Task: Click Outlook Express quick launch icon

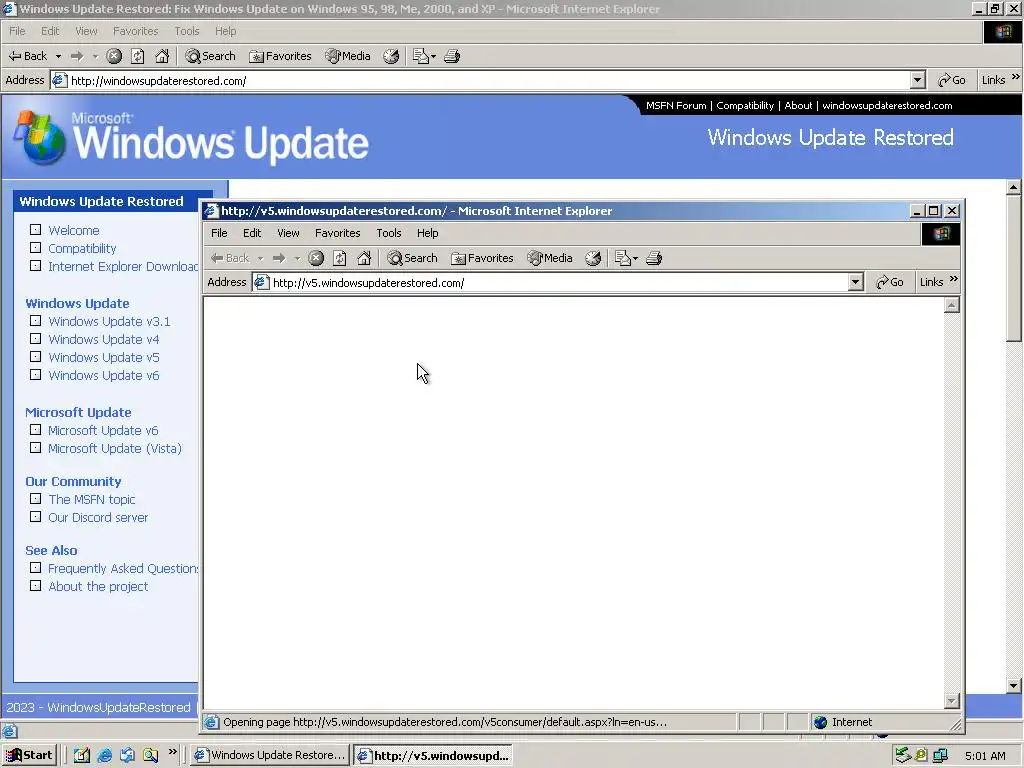Action: click(x=127, y=756)
